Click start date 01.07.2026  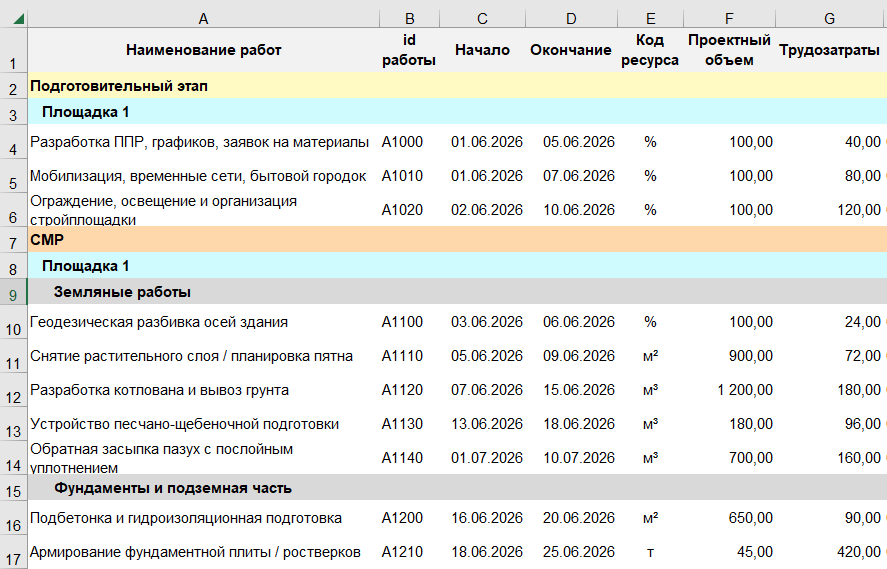(482, 458)
